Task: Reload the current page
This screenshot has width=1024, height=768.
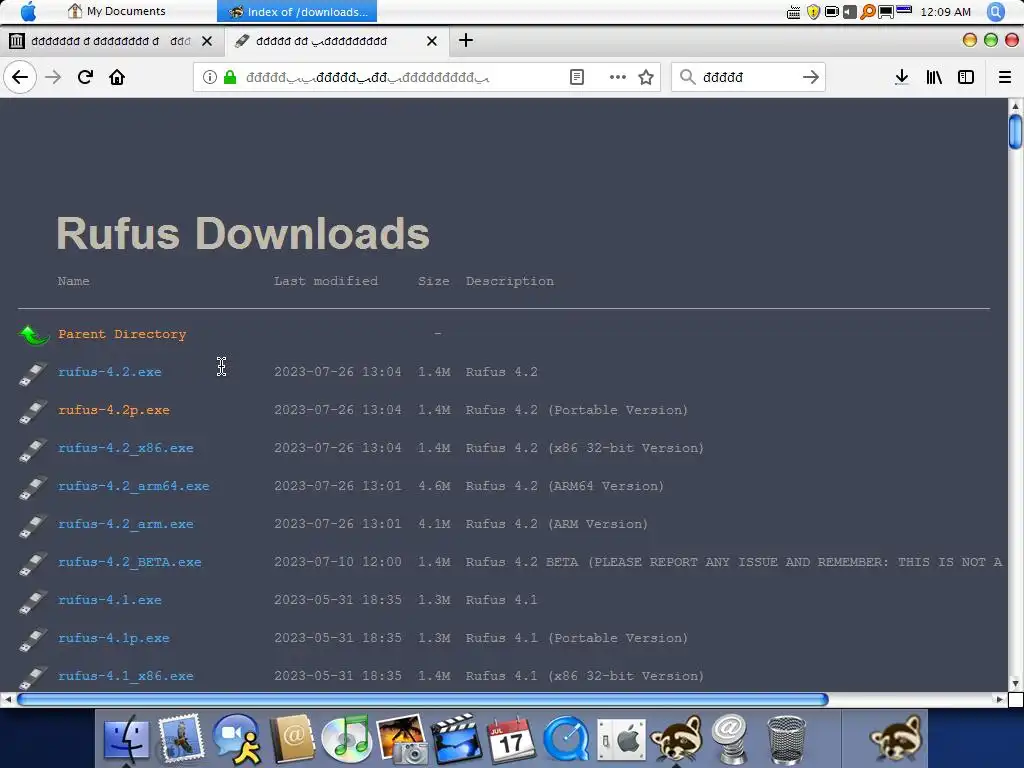Action: [x=85, y=77]
